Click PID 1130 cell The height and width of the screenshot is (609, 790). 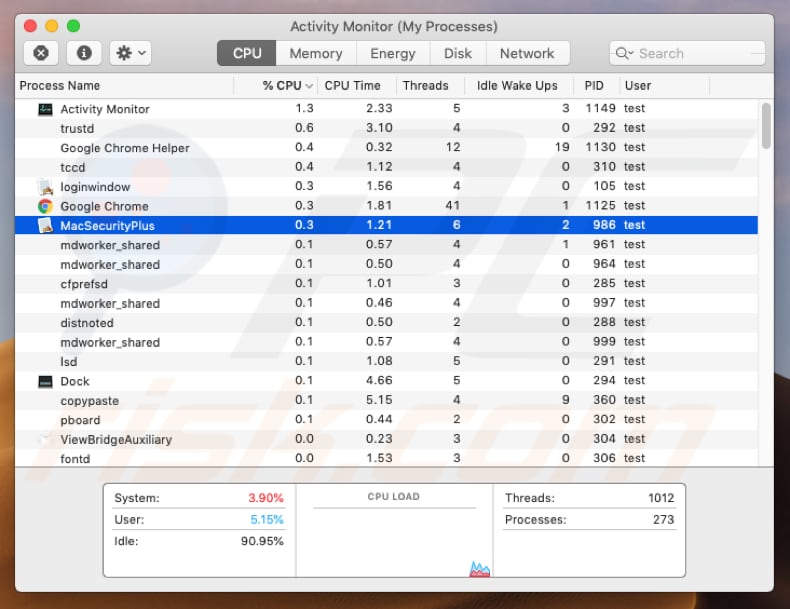coord(600,147)
